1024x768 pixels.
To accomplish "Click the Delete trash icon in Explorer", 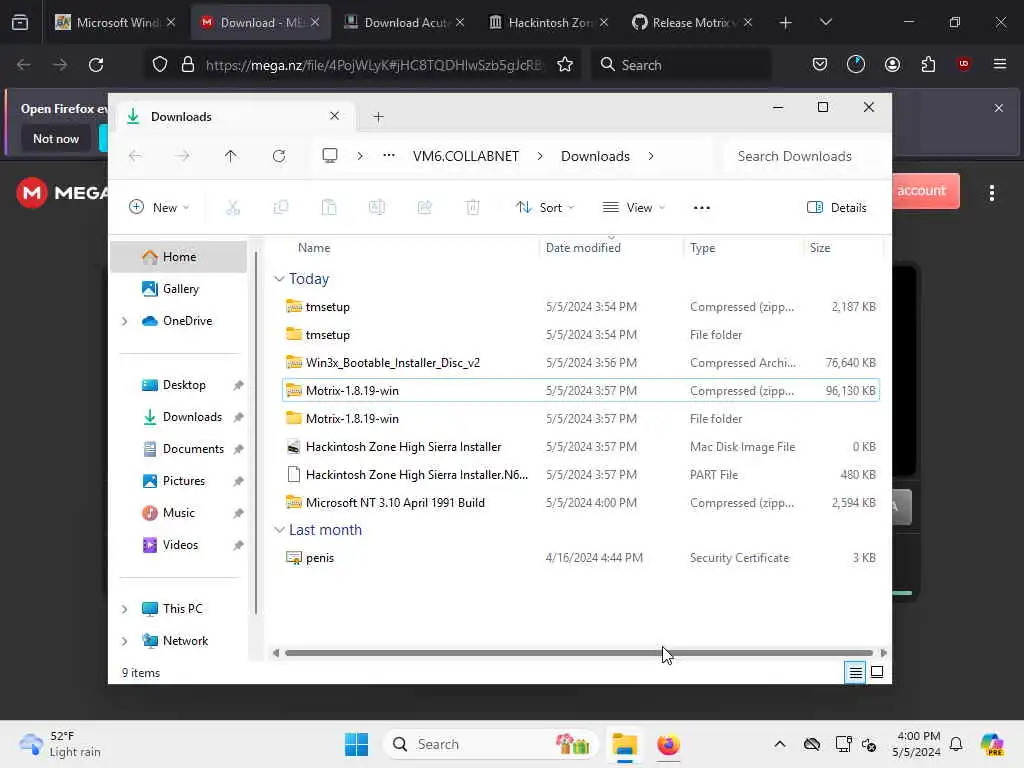I will click(473, 208).
